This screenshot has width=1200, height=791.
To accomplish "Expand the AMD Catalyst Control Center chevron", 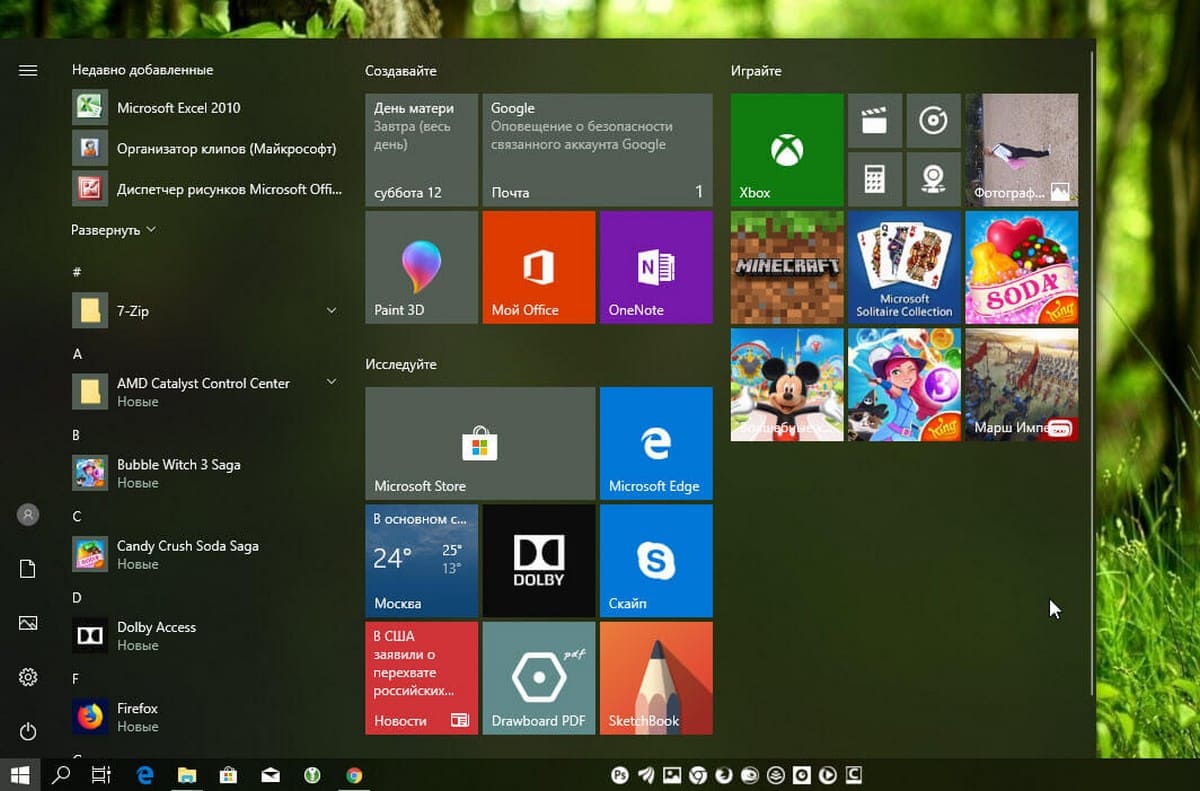I will click(331, 382).
